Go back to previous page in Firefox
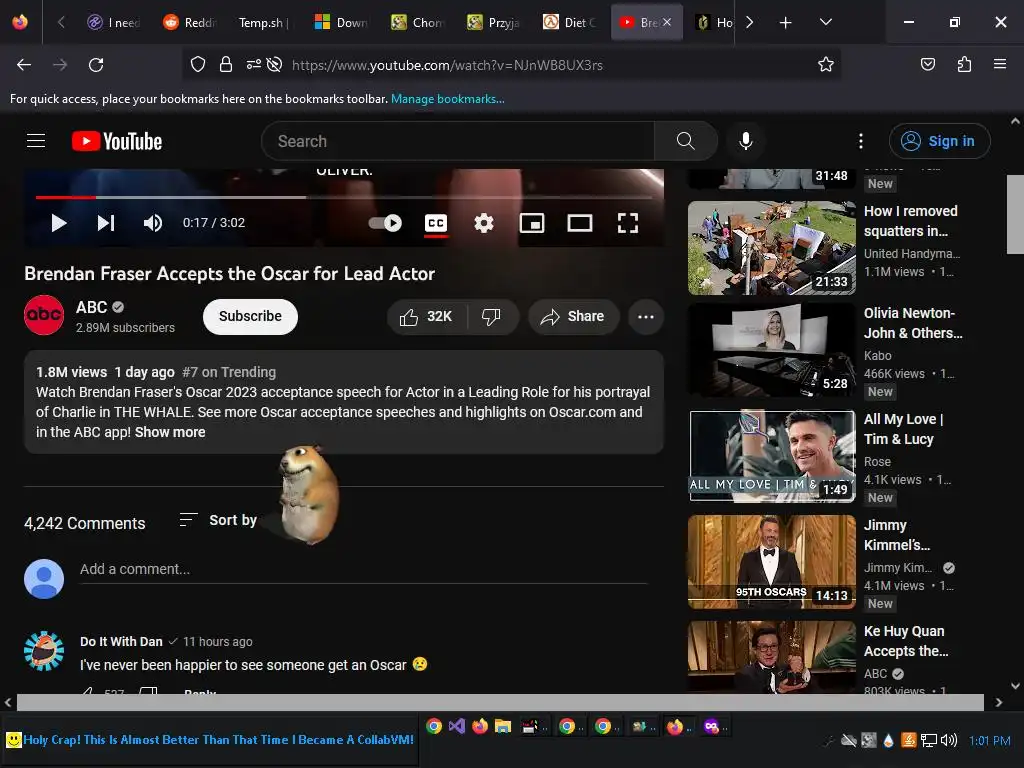 (24, 65)
